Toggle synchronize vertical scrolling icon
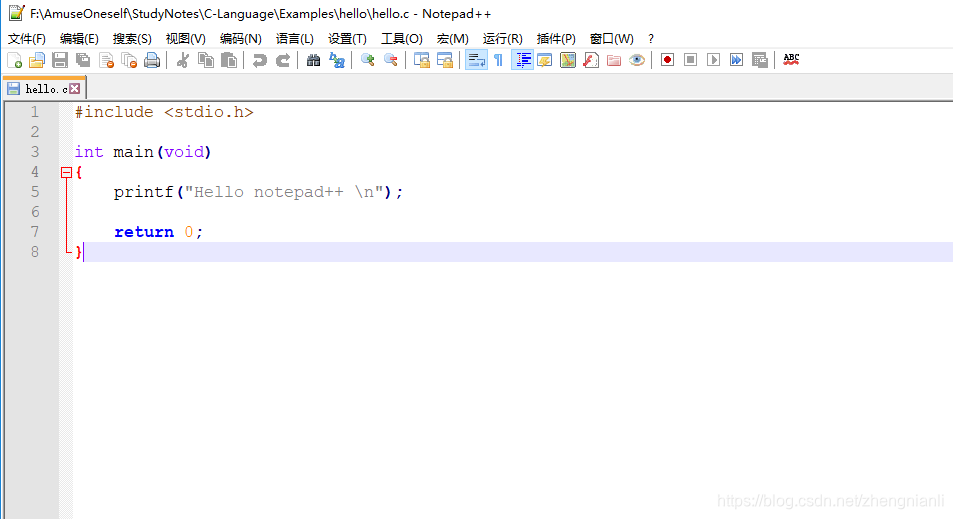The height and width of the screenshot is (519, 953). tap(421, 60)
